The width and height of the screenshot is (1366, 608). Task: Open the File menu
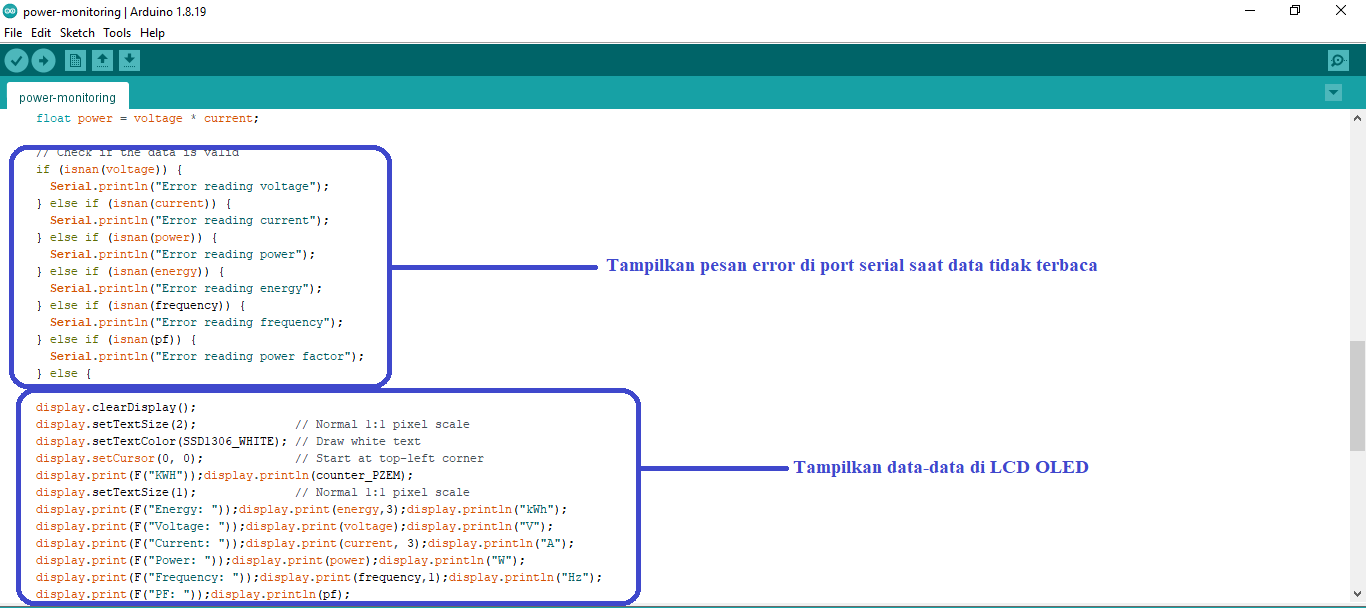13,33
